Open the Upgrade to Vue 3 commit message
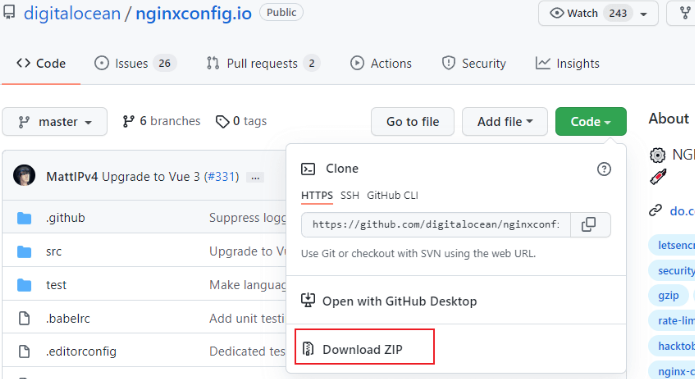 [151, 176]
